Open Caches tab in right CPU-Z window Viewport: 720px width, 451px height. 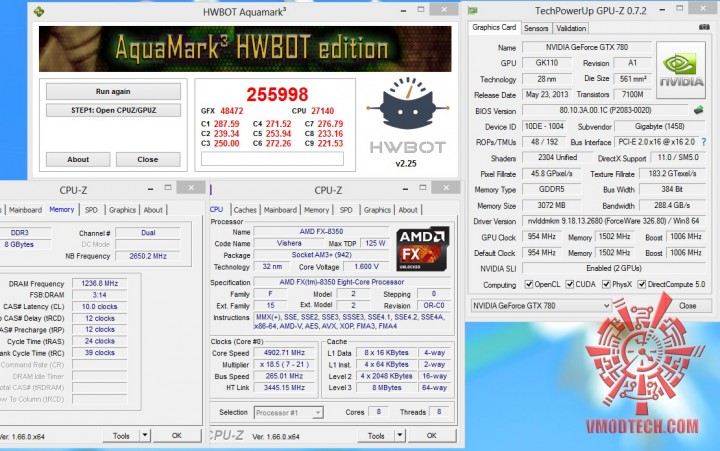coord(245,210)
